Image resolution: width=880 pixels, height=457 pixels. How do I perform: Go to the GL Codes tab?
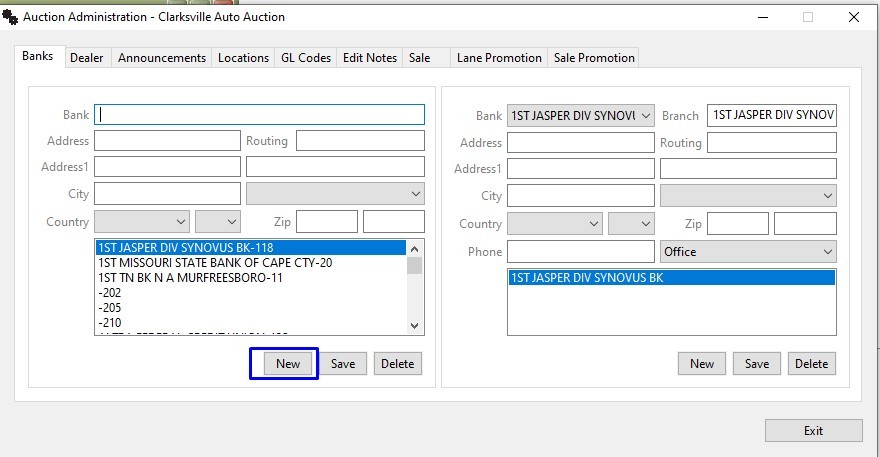[304, 58]
